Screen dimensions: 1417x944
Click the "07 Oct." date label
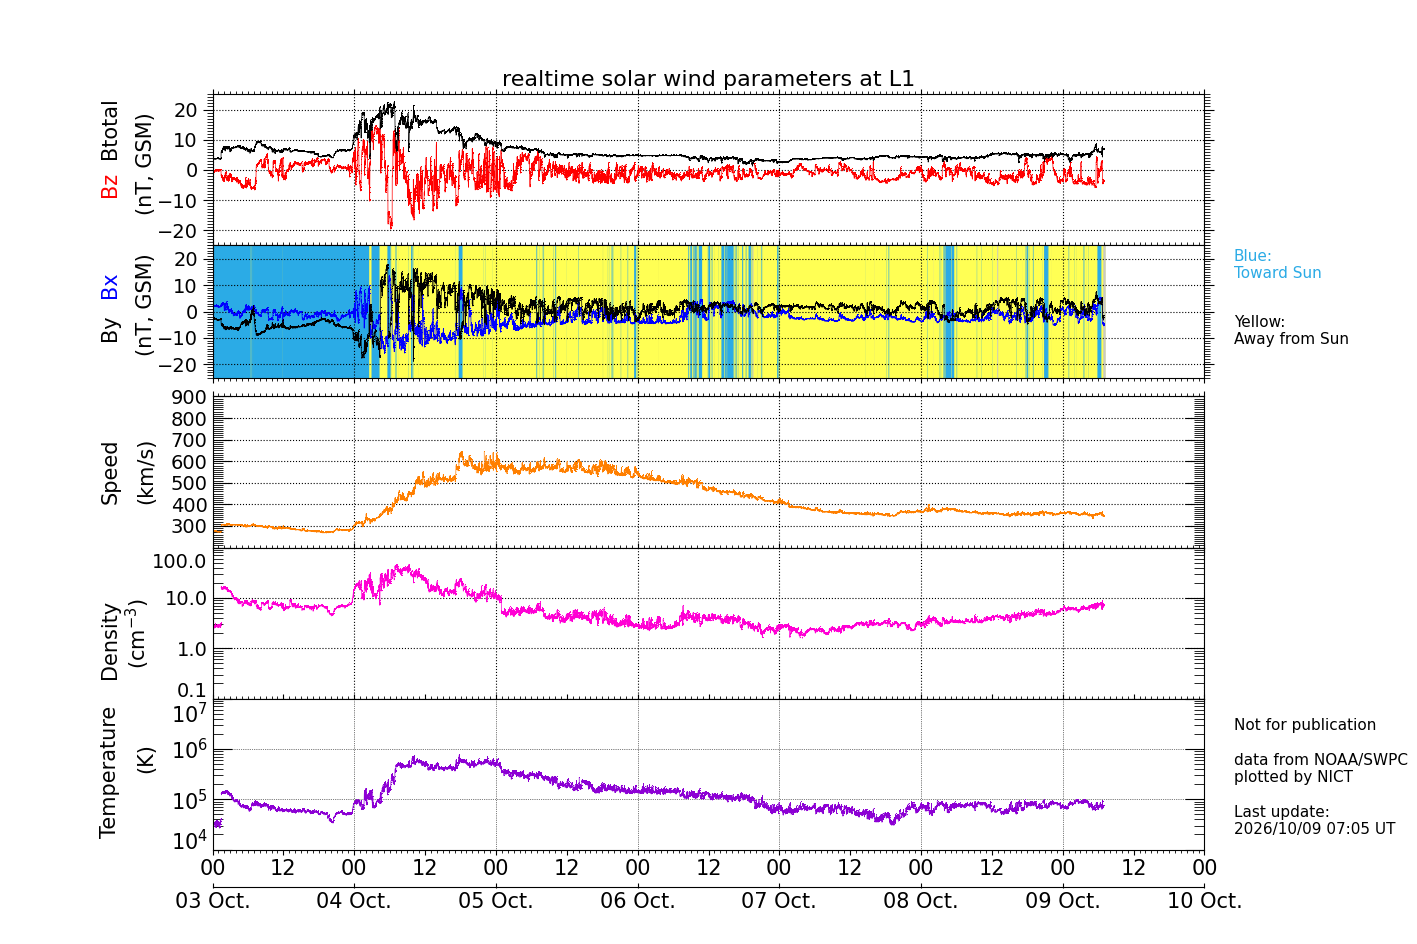(x=779, y=900)
